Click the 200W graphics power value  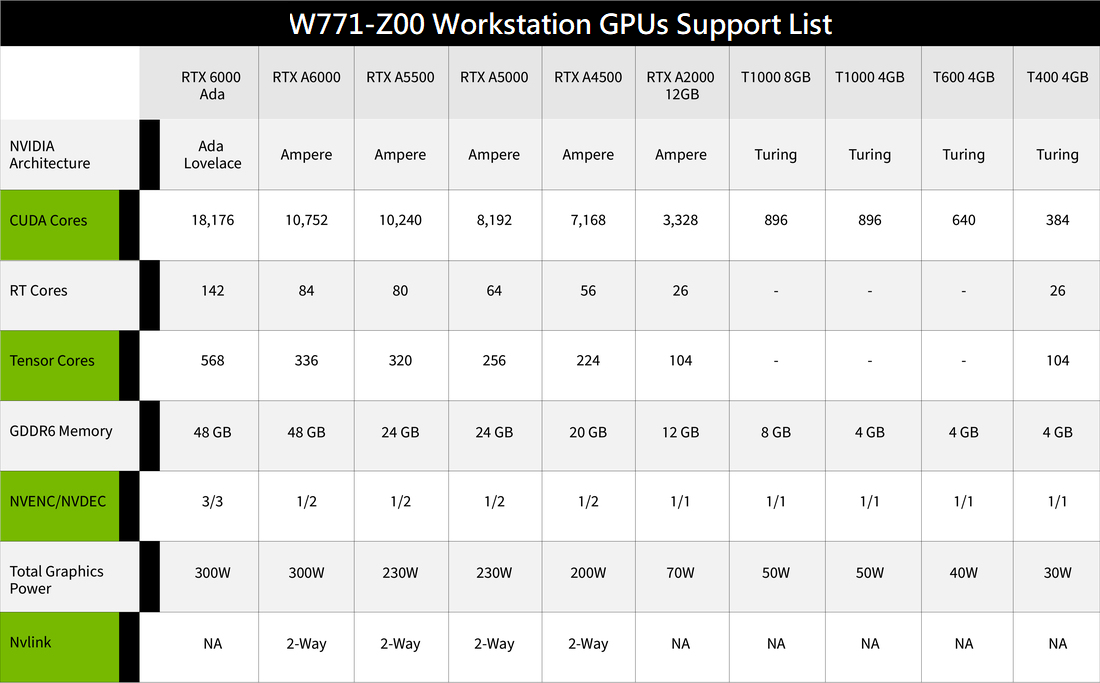(588, 573)
